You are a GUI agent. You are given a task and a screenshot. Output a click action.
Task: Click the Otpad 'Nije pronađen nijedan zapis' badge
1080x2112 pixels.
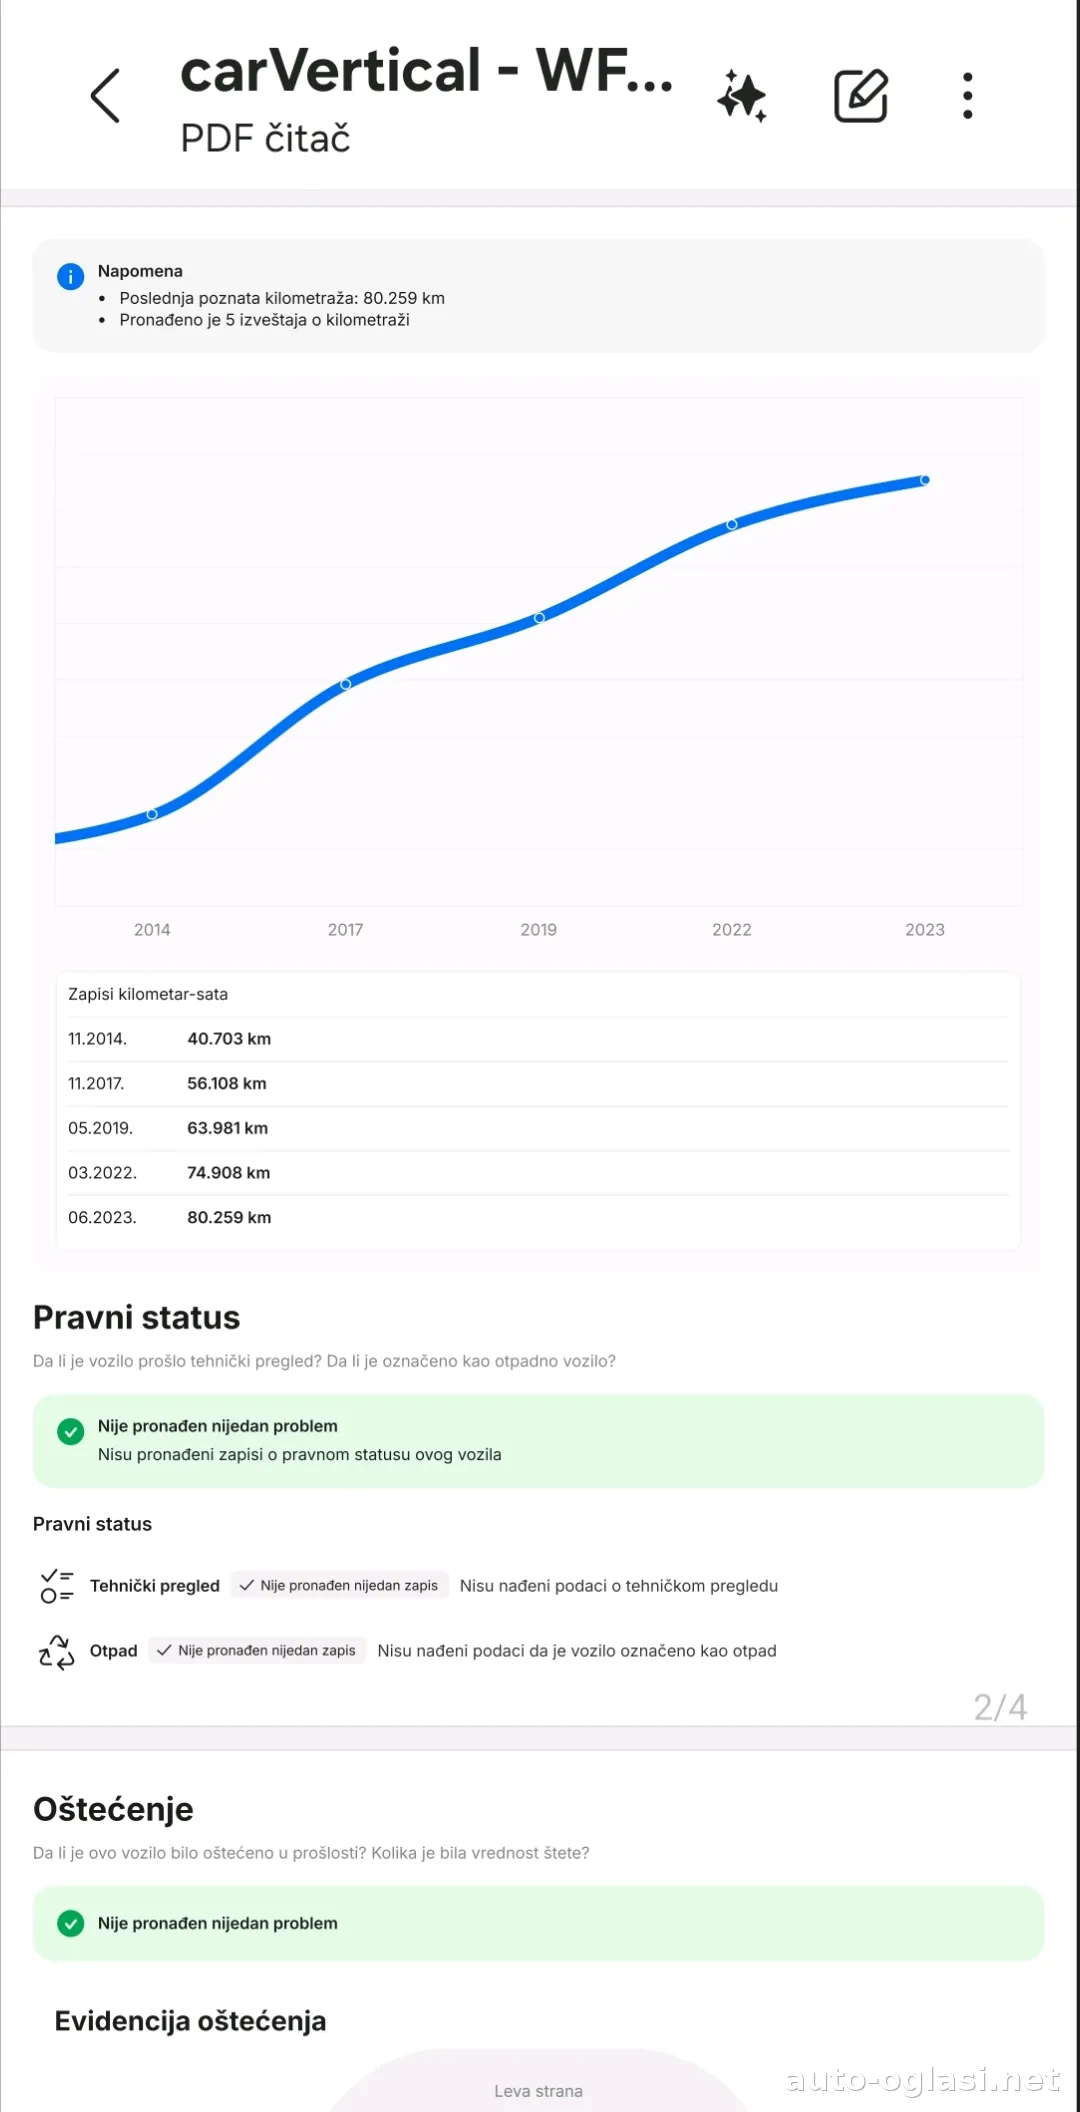click(257, 1651)
